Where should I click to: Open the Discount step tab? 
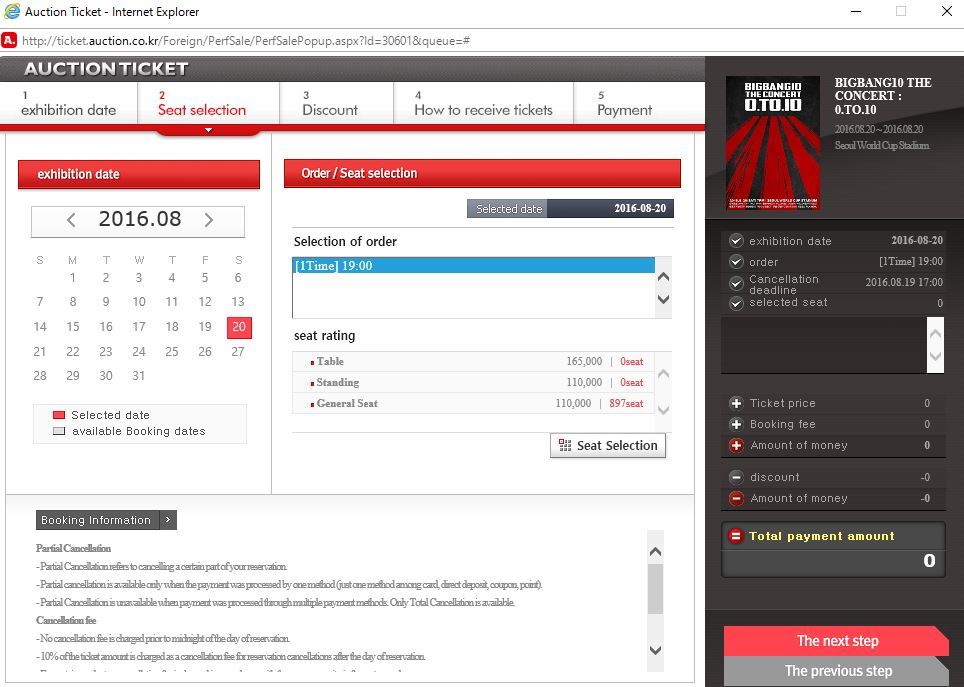click(x=336, y=103)
